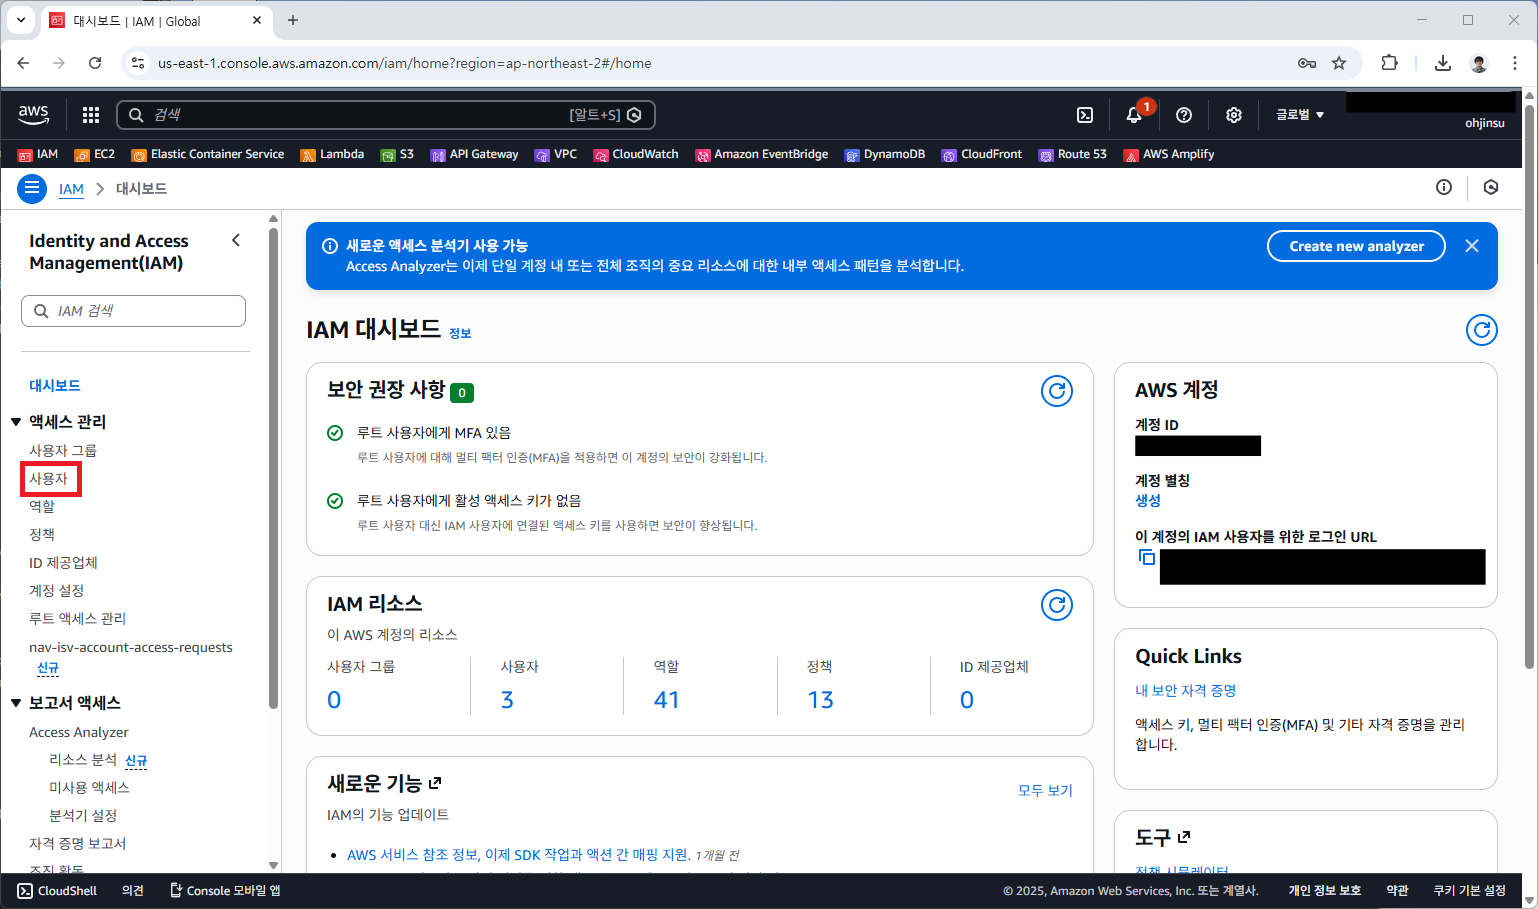Image resolution: width=1538 pixels, height=909 pixels.
Task: Open 의견 in the bottom bar
Action: click(x=131, y=890)
